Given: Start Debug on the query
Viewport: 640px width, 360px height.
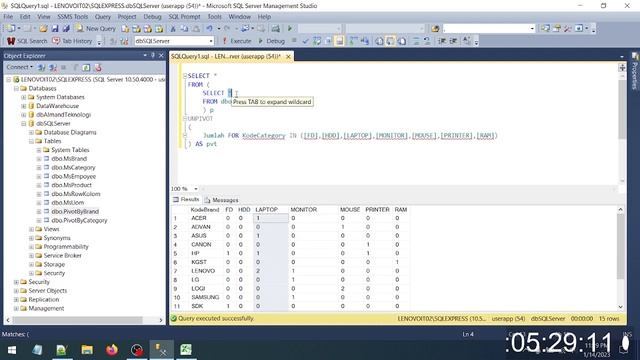Looking at the screenshot, I should click(271, 41).
